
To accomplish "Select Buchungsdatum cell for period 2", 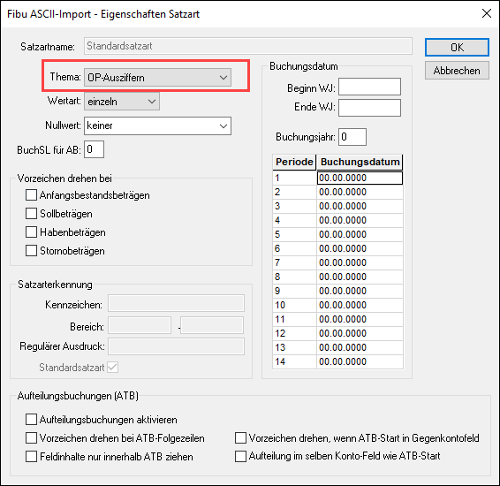I will coord(360,192).
